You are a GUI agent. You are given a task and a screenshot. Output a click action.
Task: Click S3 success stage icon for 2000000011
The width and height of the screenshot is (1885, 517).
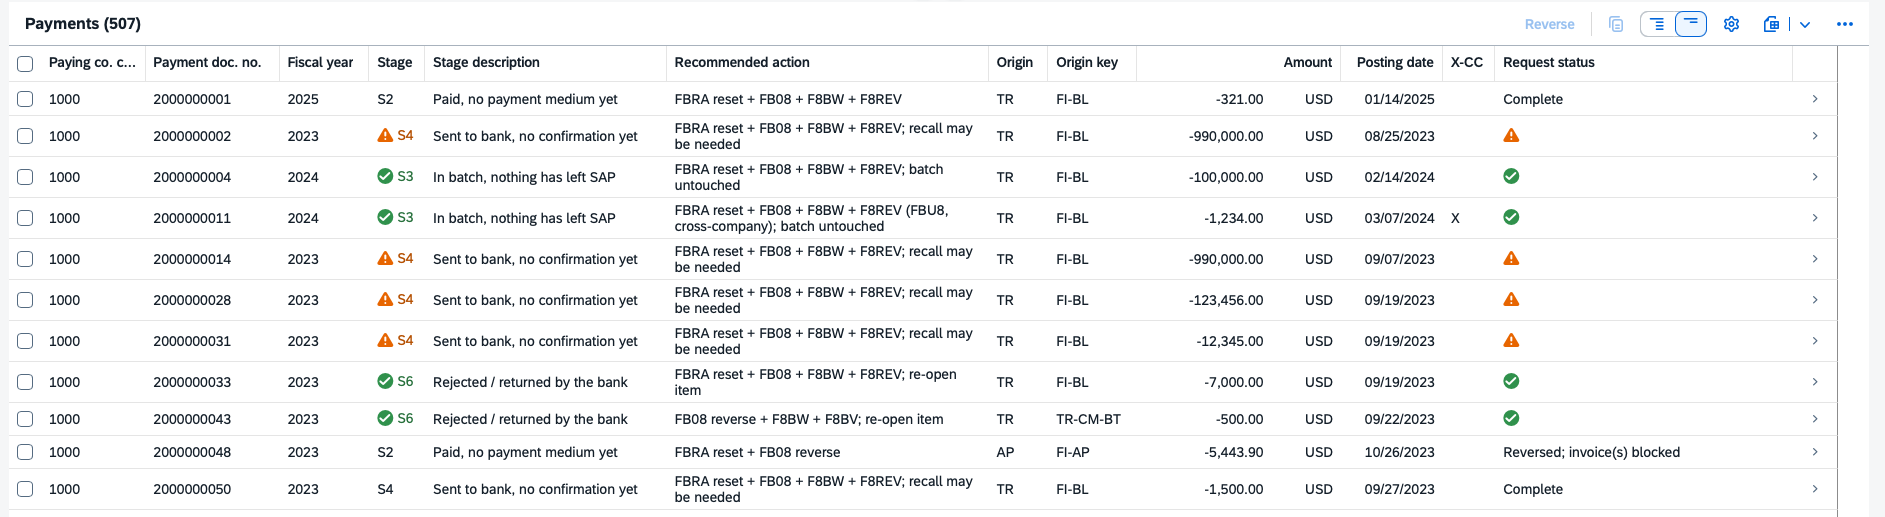tap(385, 217)
